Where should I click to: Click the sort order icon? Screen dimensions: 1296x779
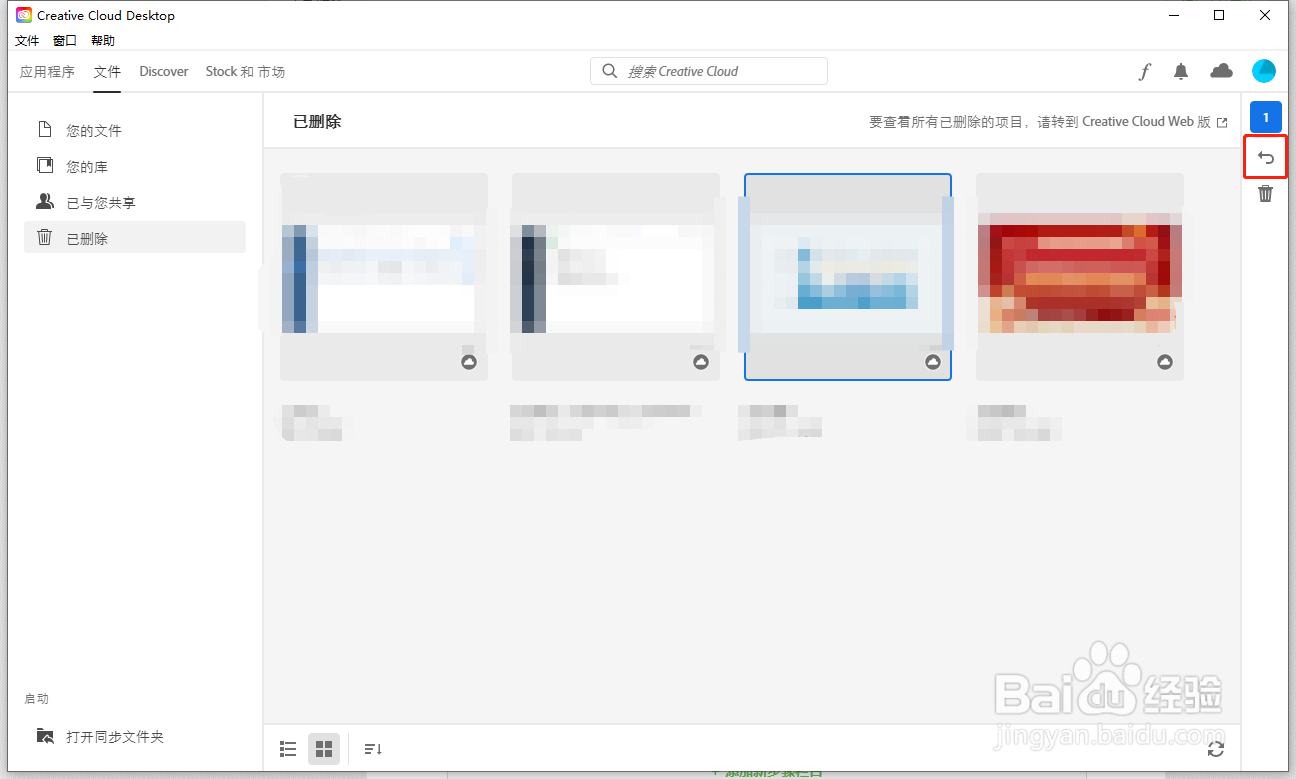[x=373, y=749]
